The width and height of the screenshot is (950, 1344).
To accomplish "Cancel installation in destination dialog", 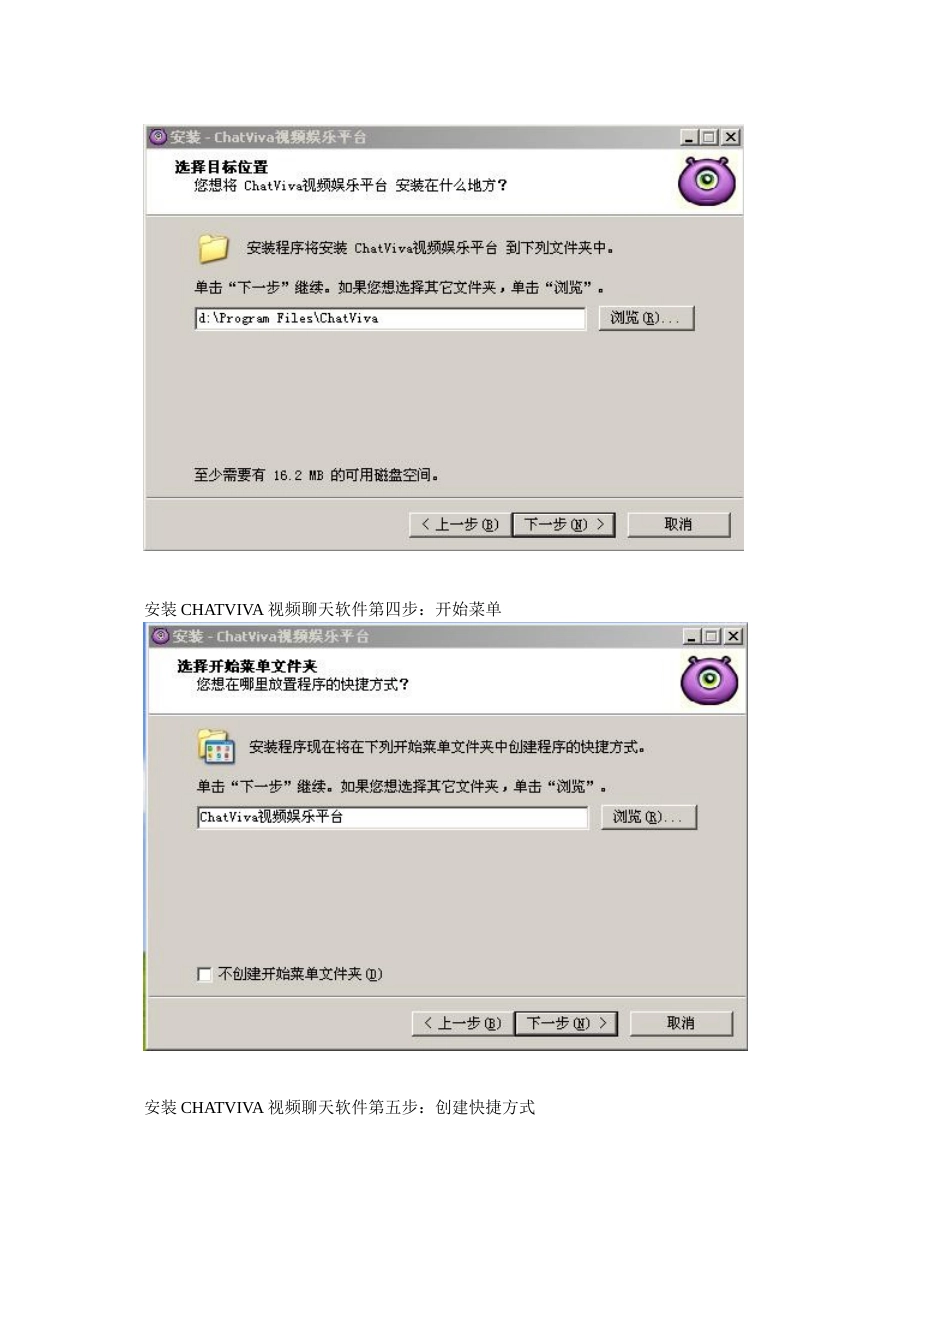I will 679,524.
